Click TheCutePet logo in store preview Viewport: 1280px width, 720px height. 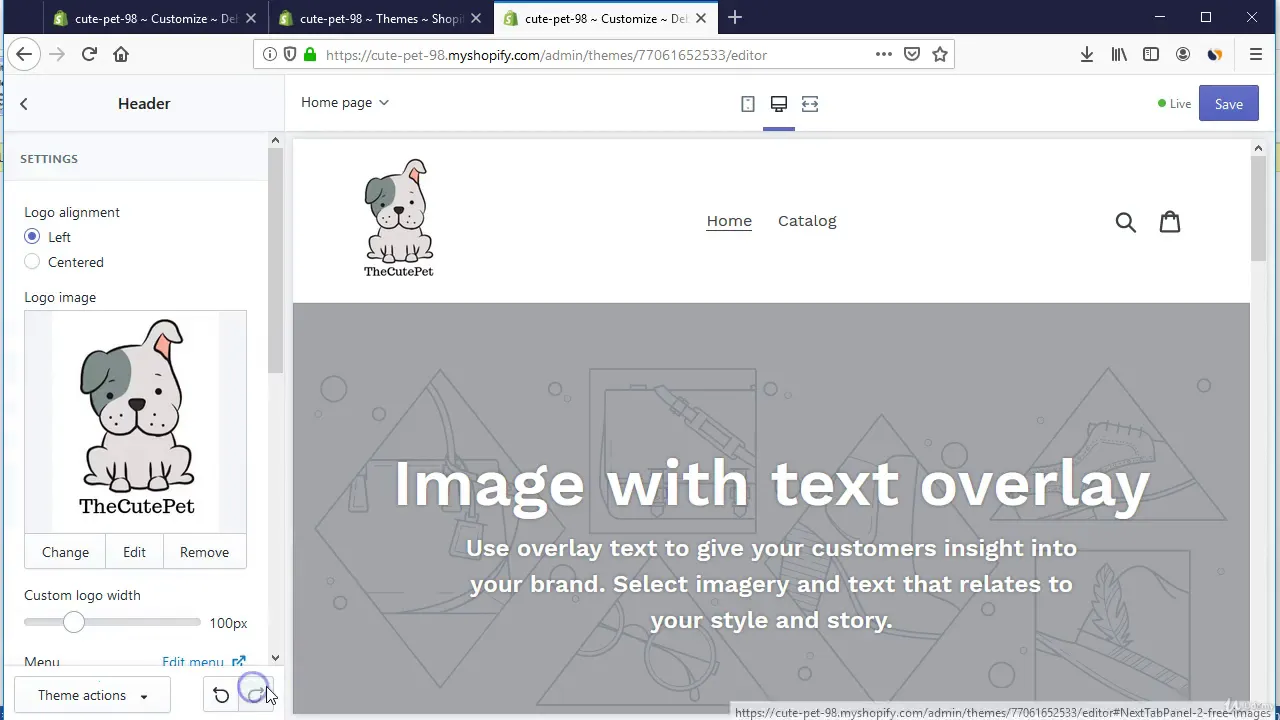click(x=398, y=218)
